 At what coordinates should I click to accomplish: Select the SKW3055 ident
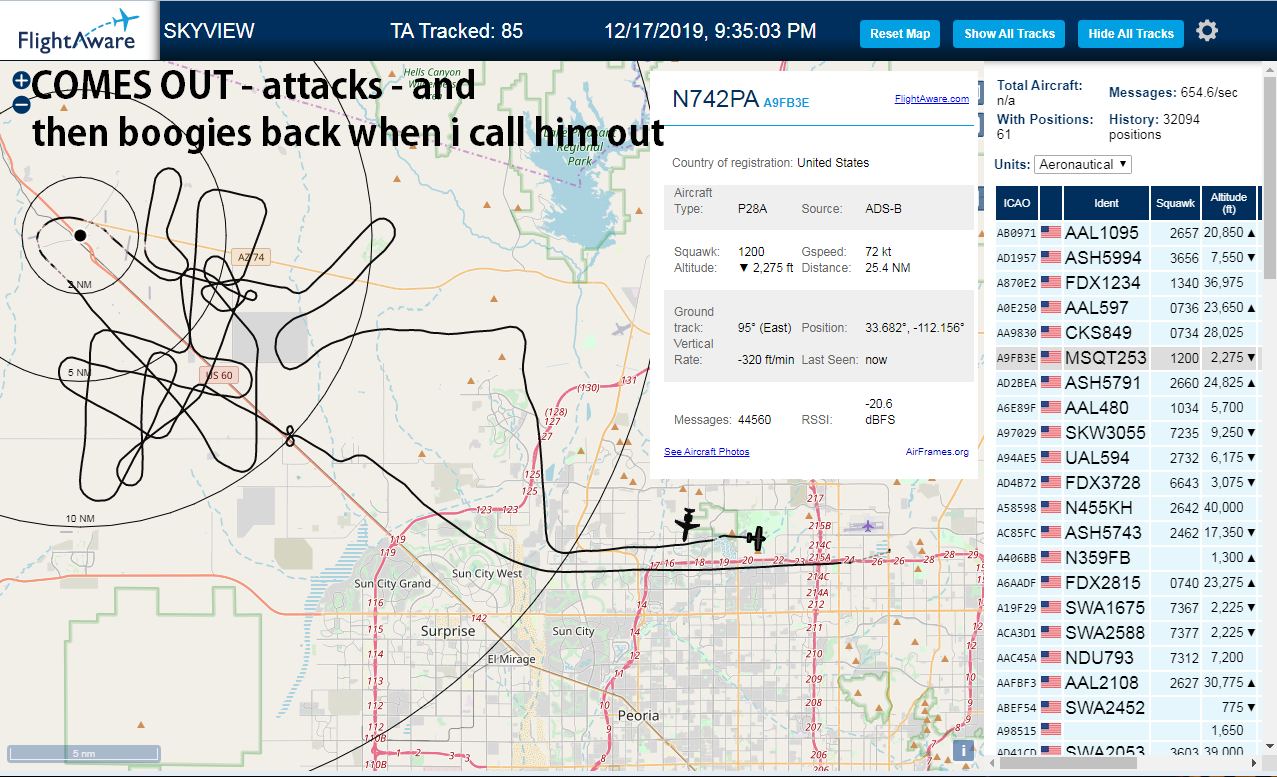[x=1105, y=433]
